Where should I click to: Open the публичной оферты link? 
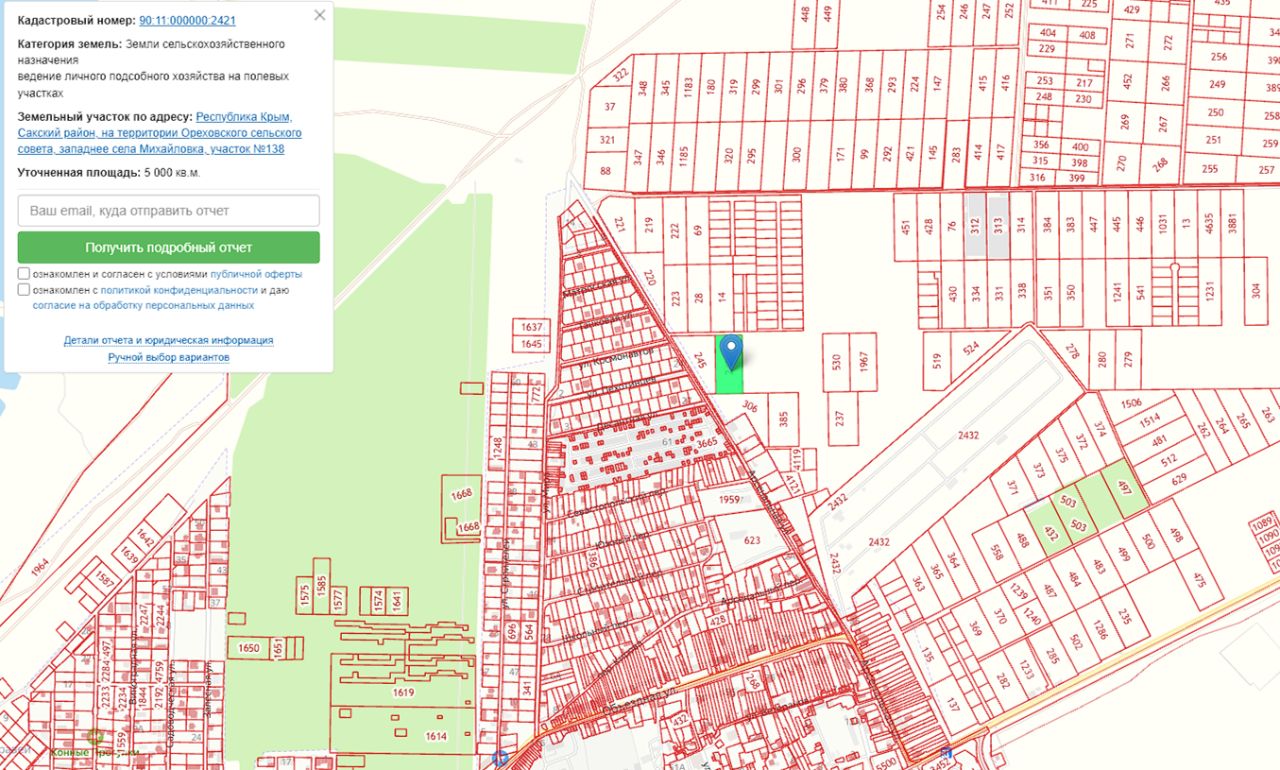256,274
